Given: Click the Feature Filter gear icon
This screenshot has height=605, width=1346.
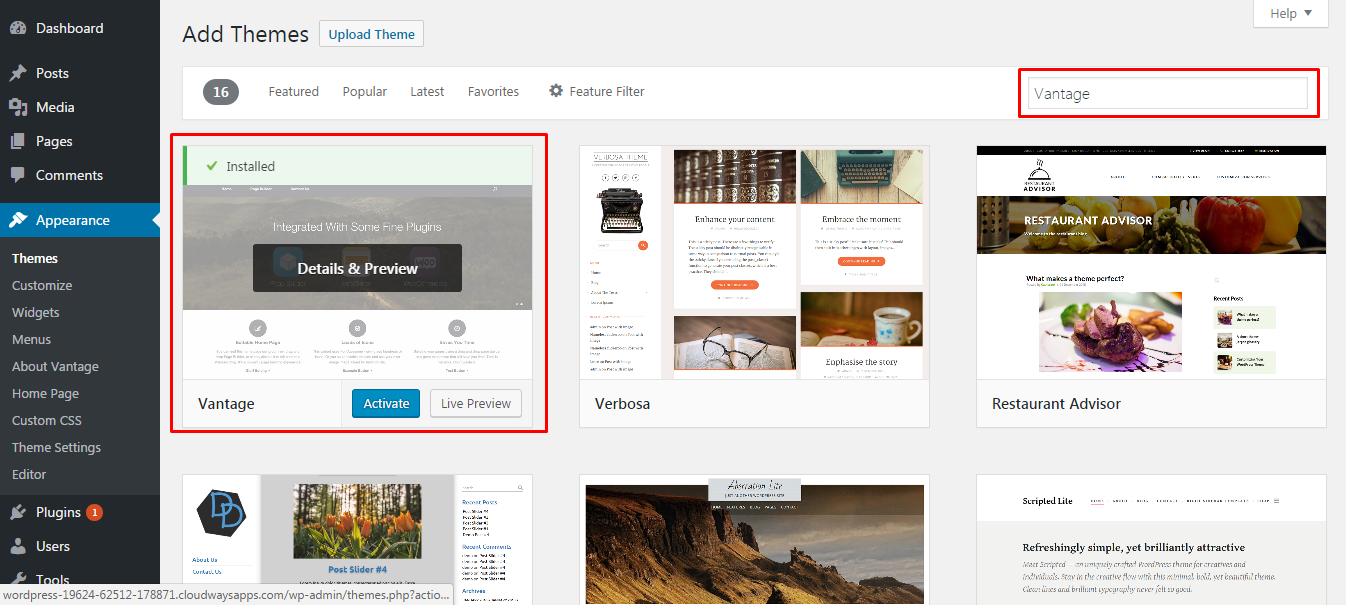Looking at the screenshot, I should tap(556, 91).
